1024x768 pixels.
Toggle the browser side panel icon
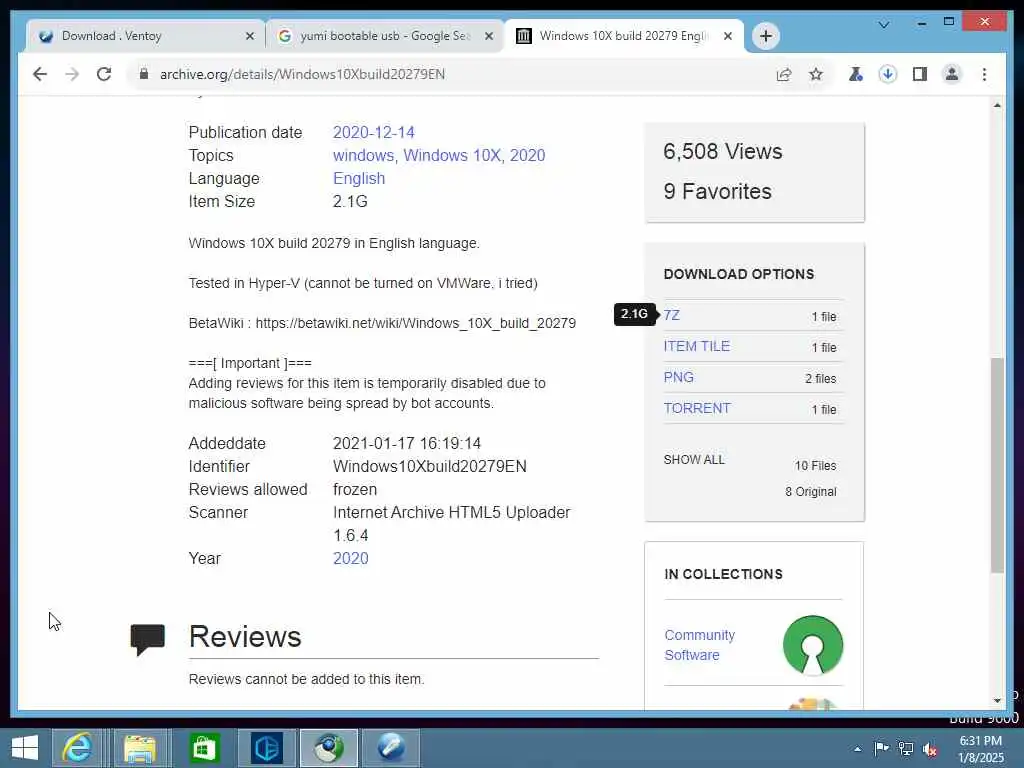920,74
